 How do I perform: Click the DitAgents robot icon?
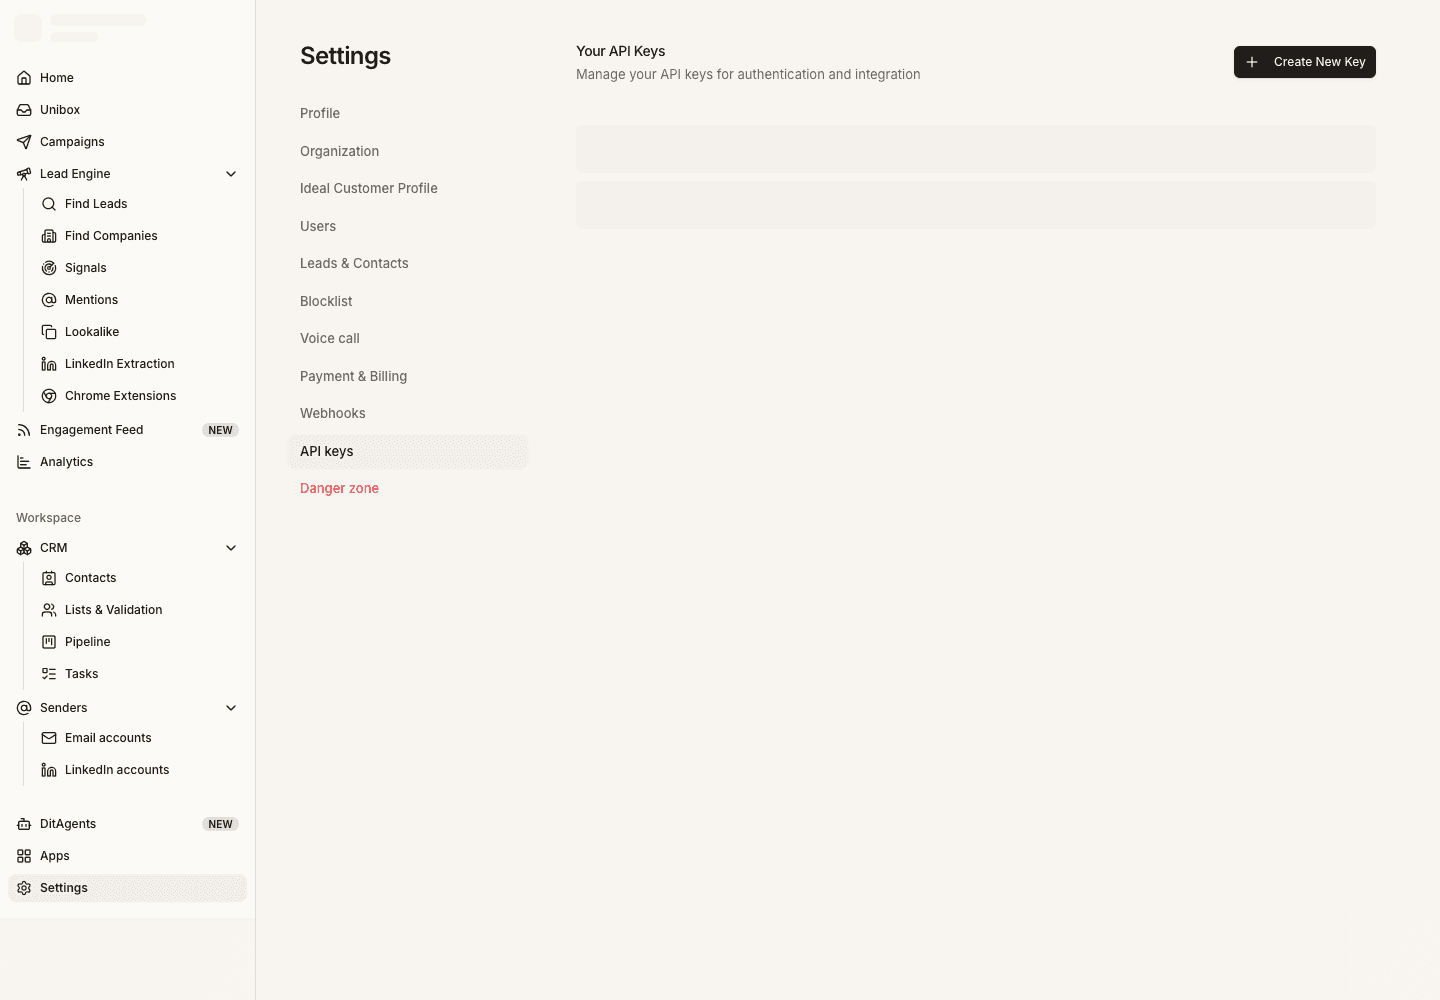pyautogui.click(x=24, y=824)
